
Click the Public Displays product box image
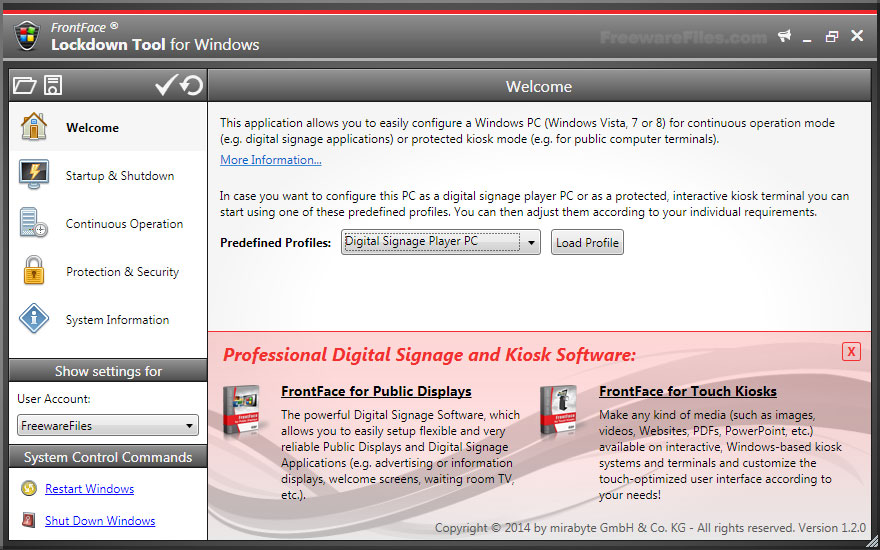(x=241, y=411)
